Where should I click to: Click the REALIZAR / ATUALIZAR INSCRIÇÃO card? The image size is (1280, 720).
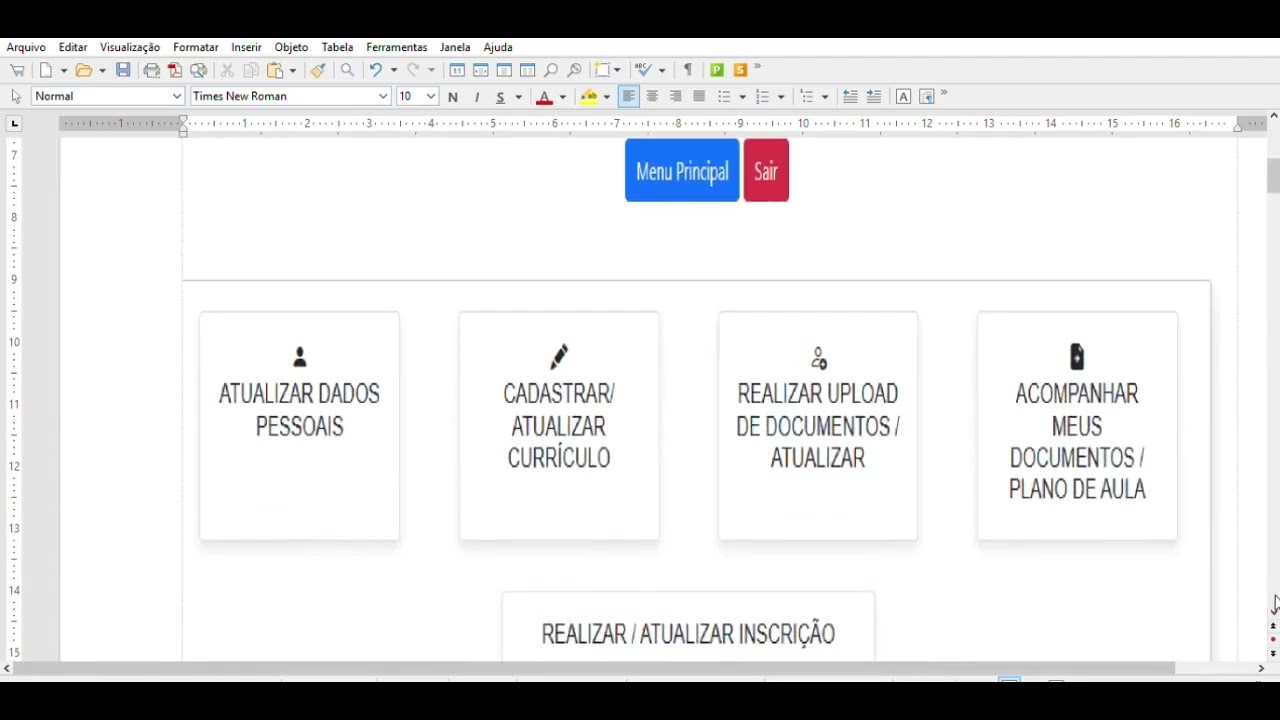coord(688,626)
